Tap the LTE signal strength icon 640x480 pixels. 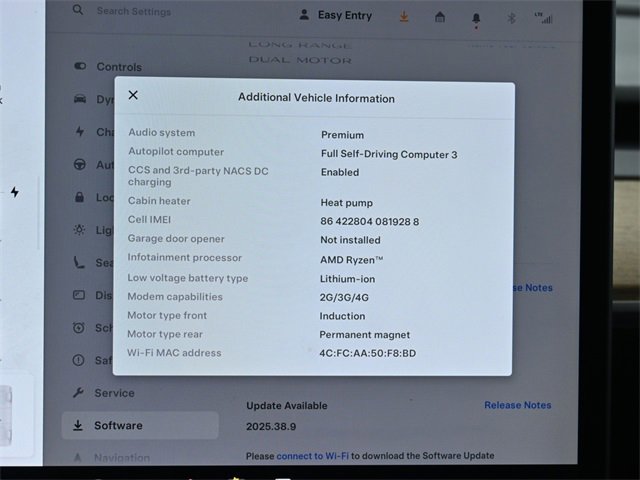(544, 18)
